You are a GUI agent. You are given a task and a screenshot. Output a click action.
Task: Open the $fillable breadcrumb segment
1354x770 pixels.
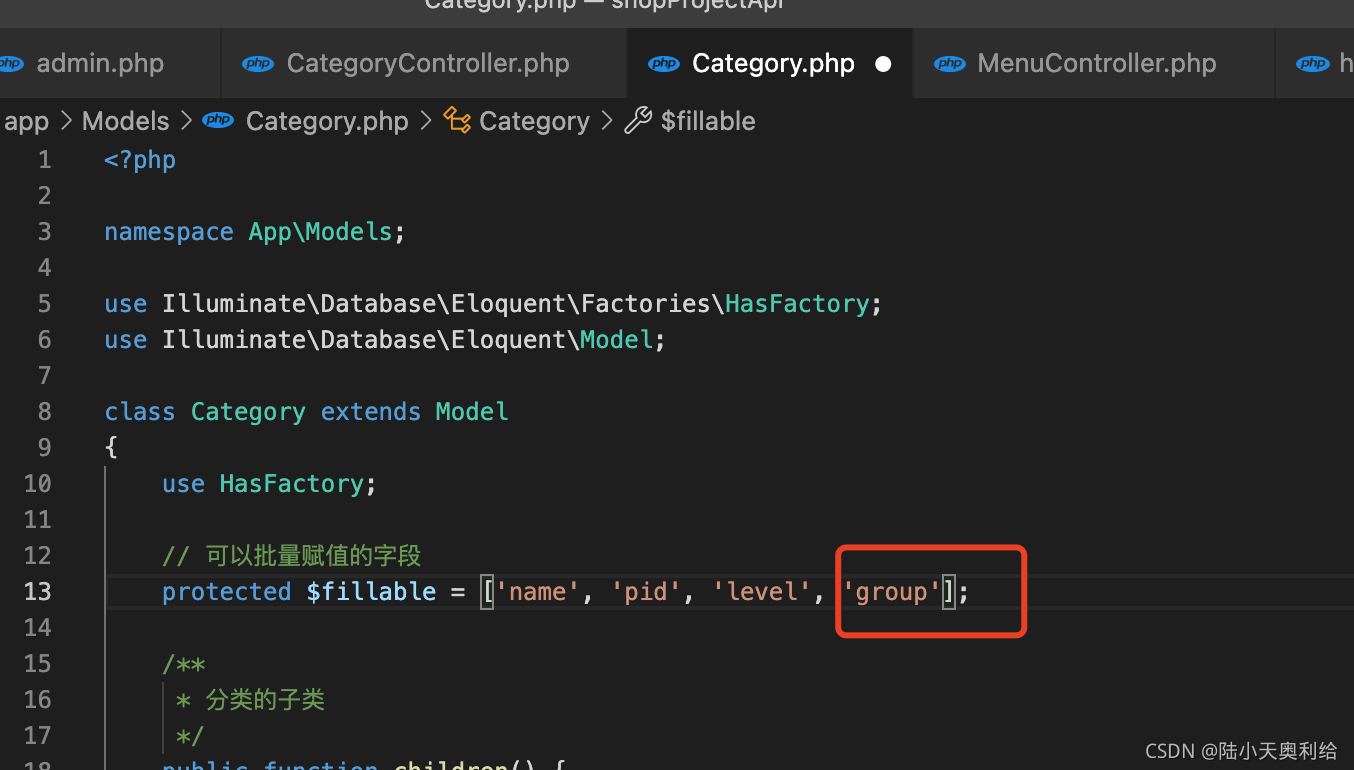coord(708,121)
